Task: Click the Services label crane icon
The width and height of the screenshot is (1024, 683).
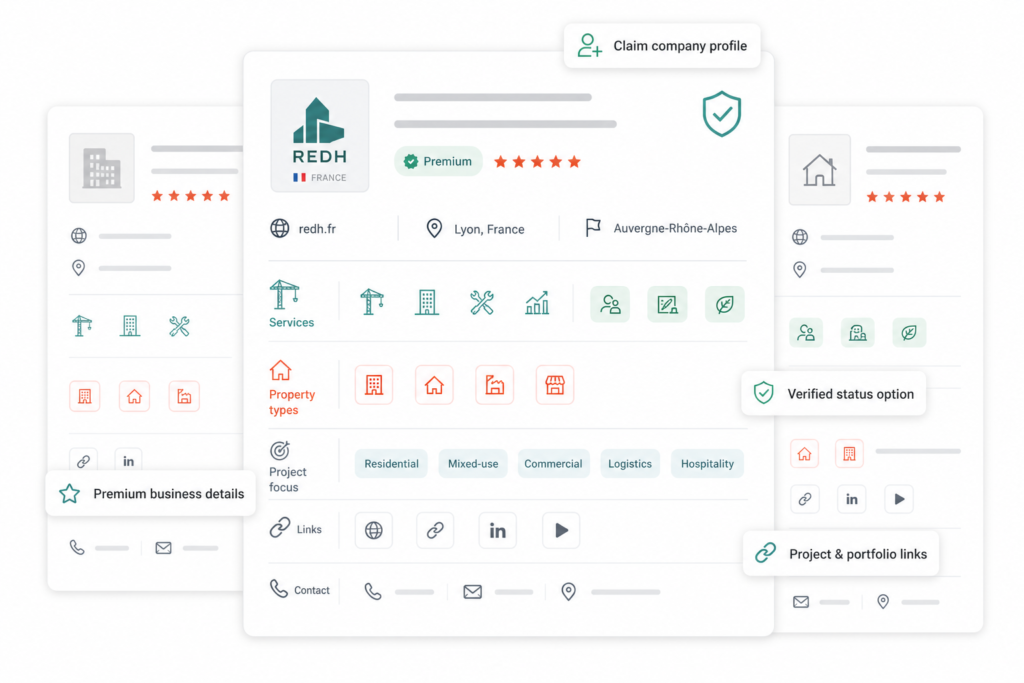Action: click(284, 294)
